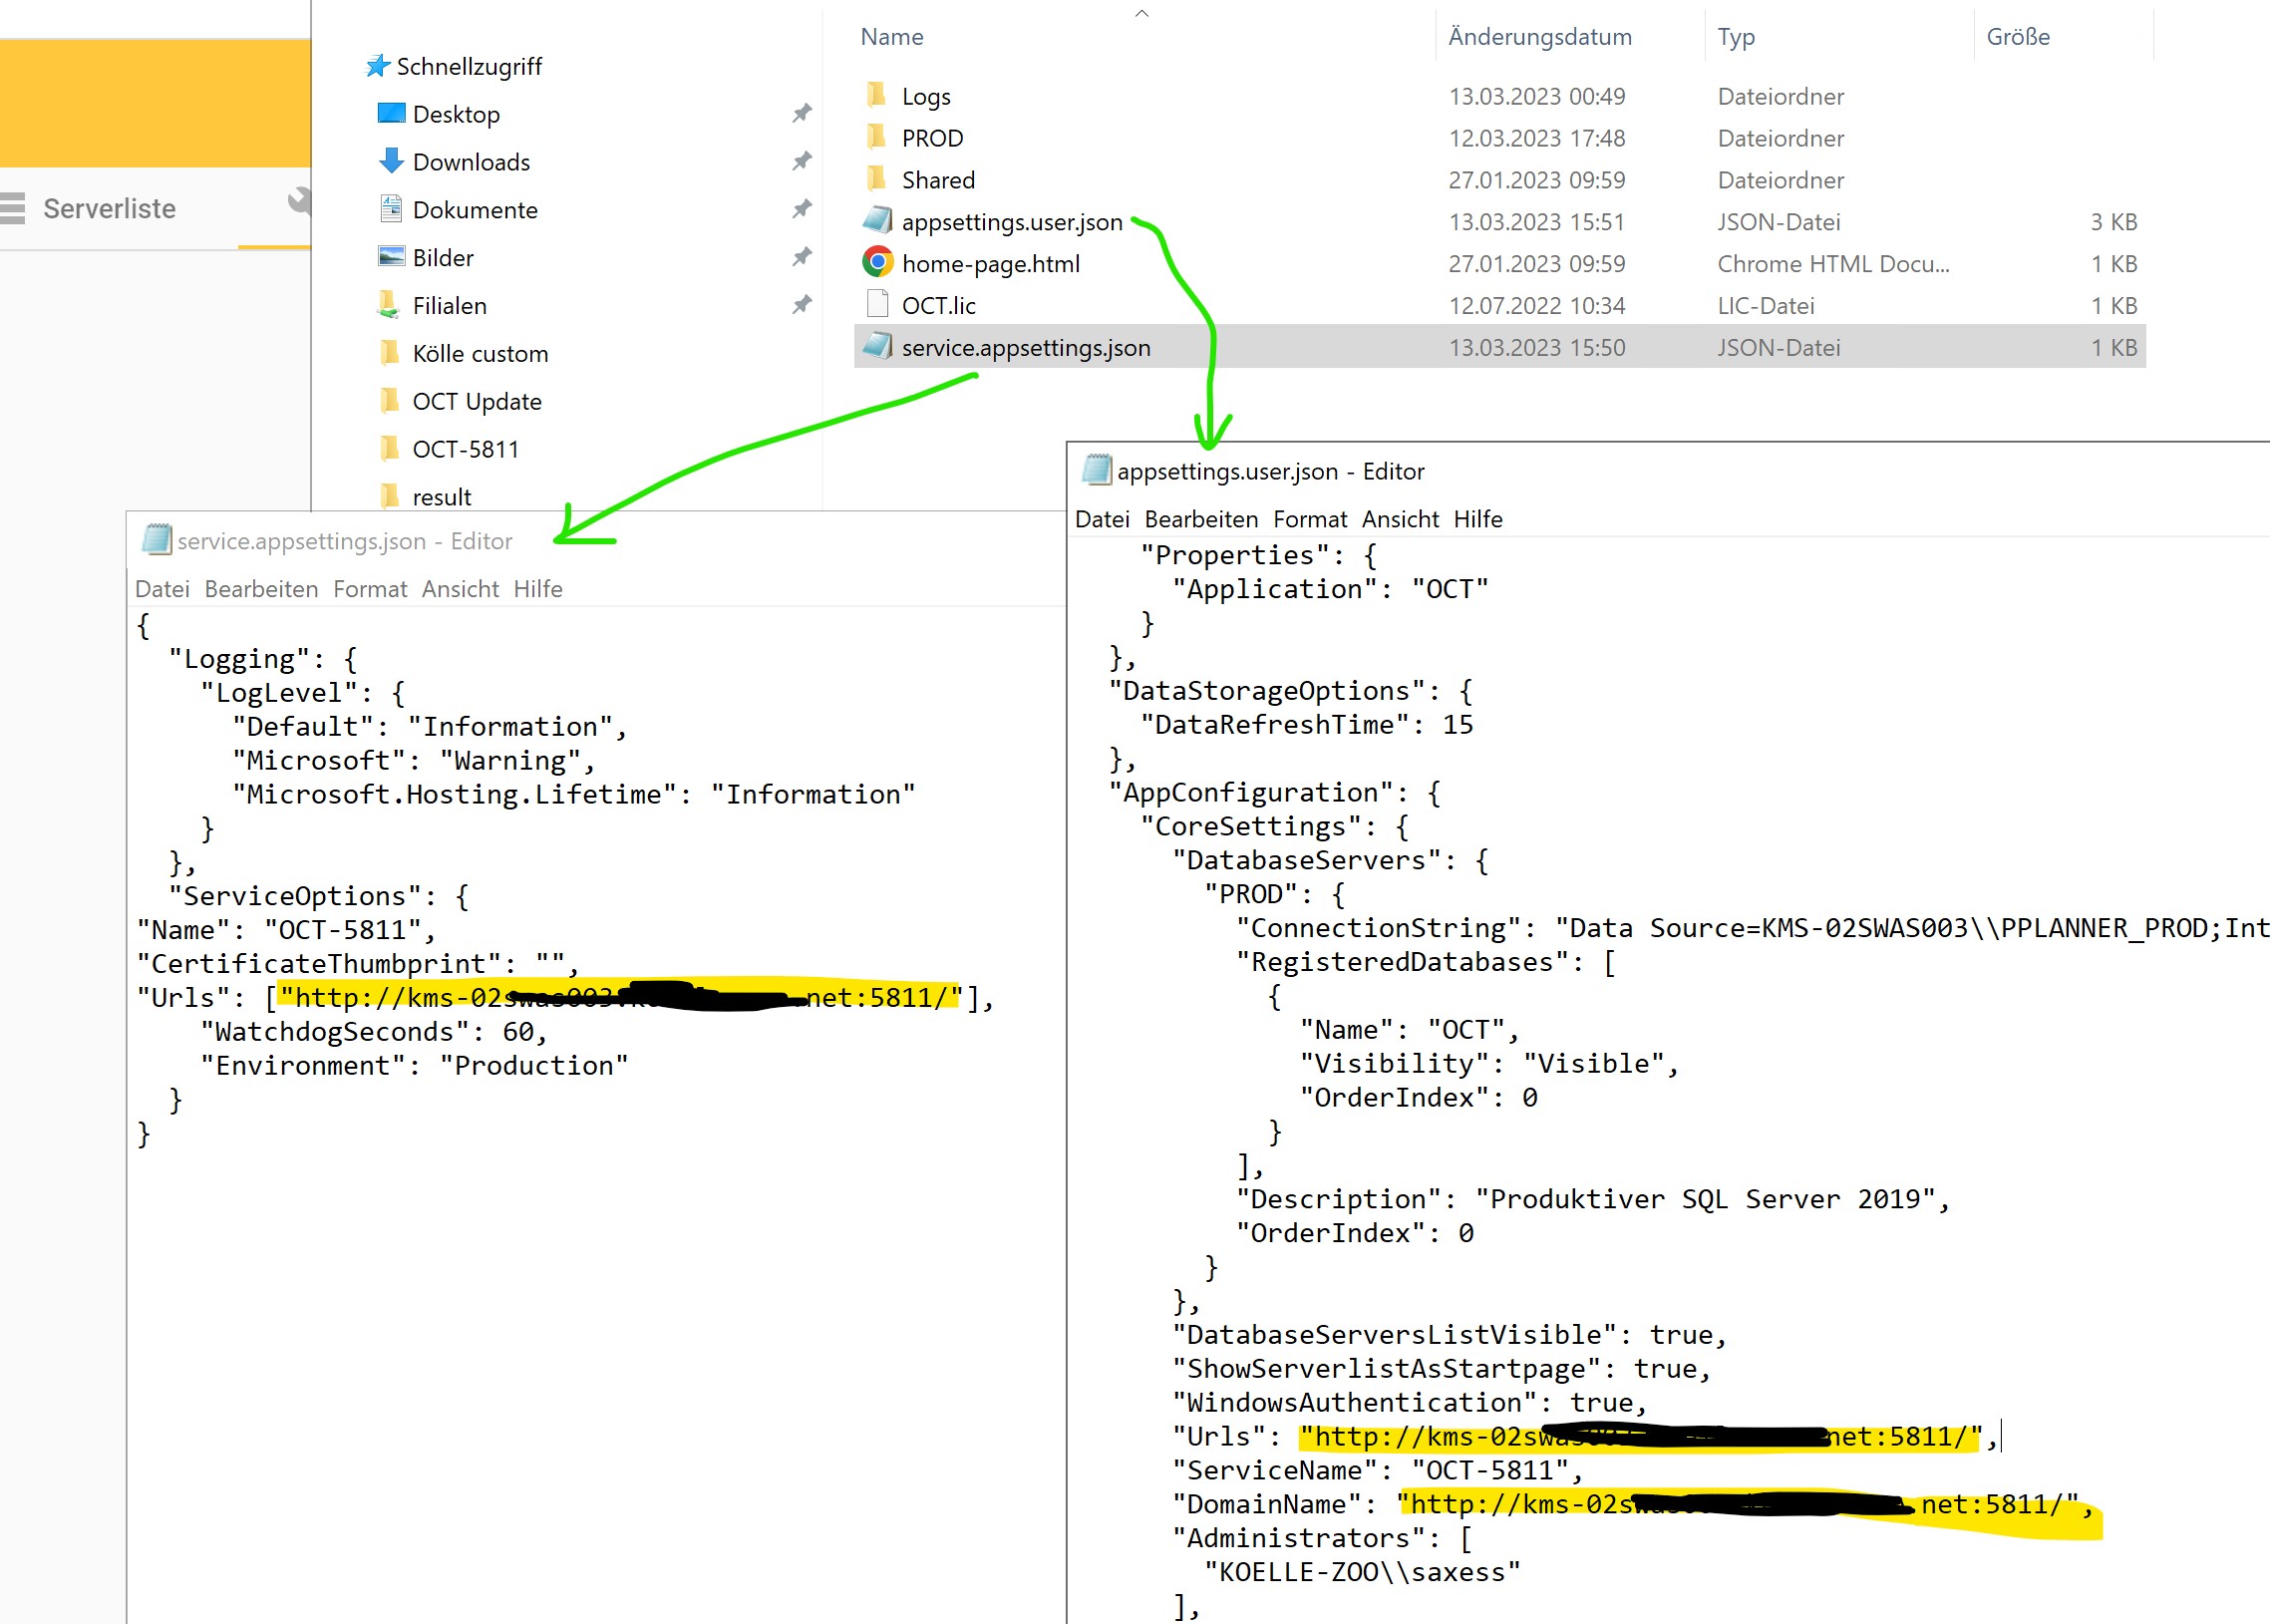Open Format menu in appsettings.user.json Editor
Screen dimensions: 2270x1624
[1309, 519]
